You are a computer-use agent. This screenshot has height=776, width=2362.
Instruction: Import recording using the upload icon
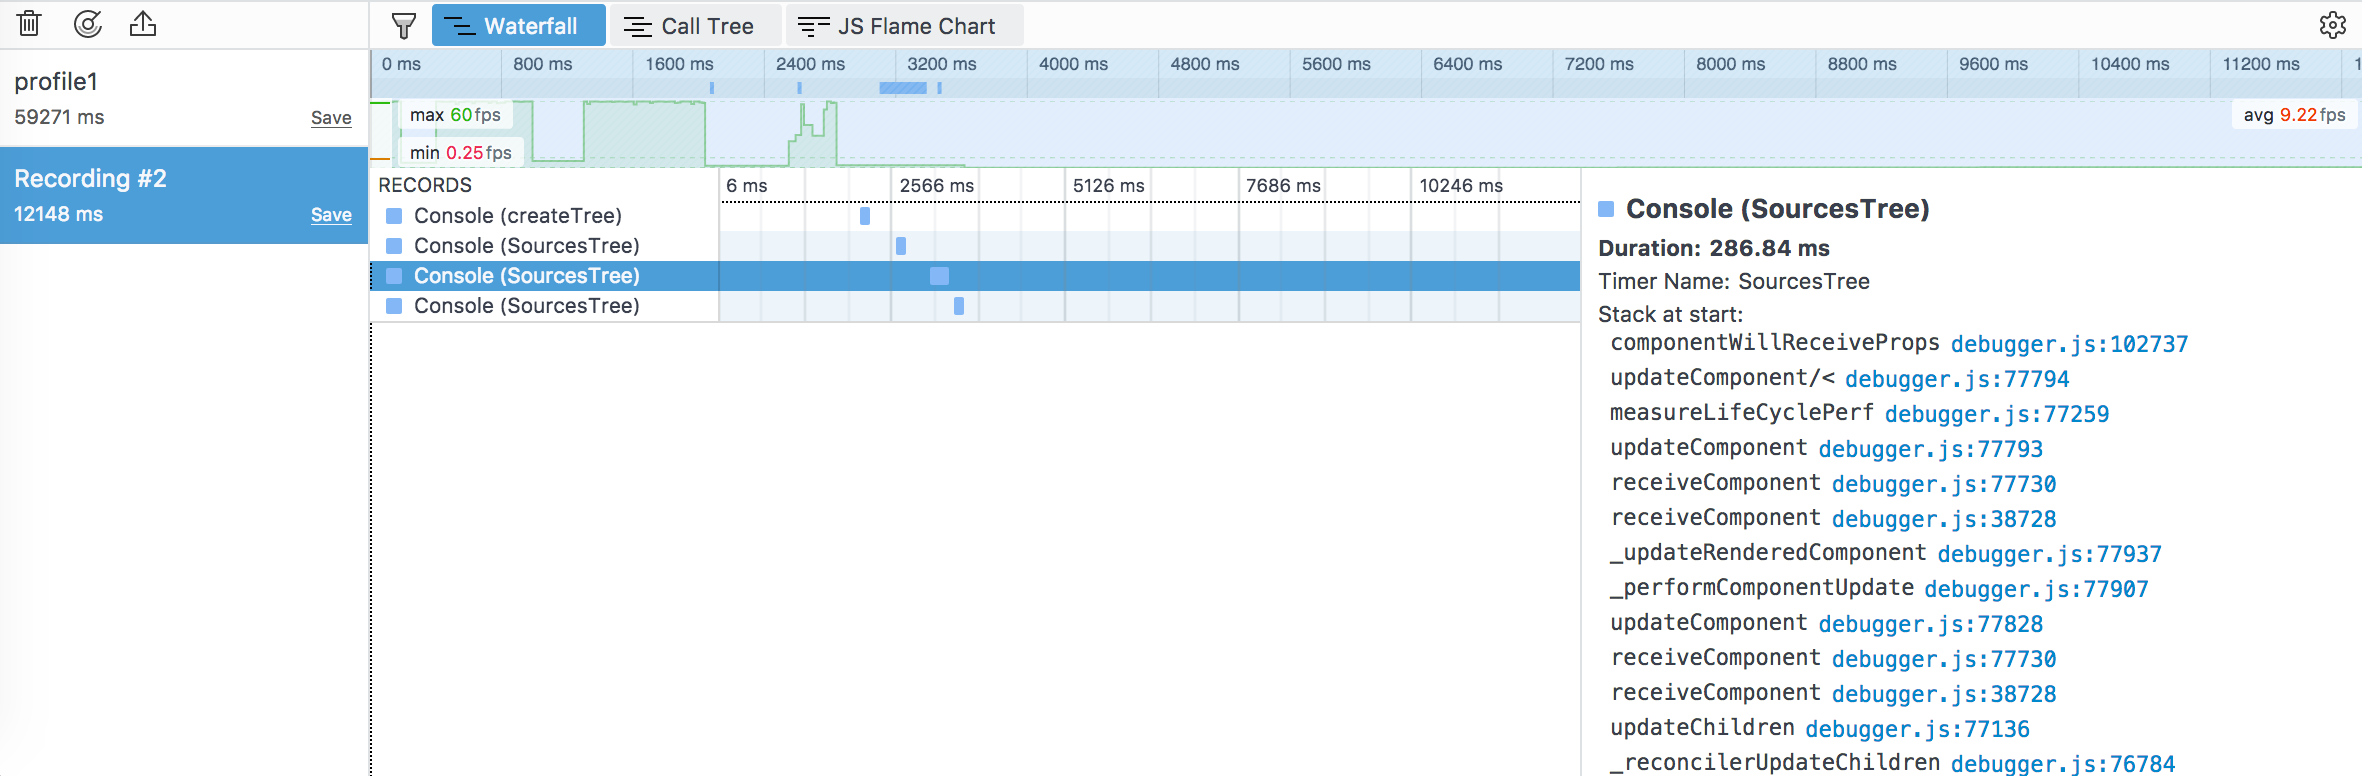[143, 24]
